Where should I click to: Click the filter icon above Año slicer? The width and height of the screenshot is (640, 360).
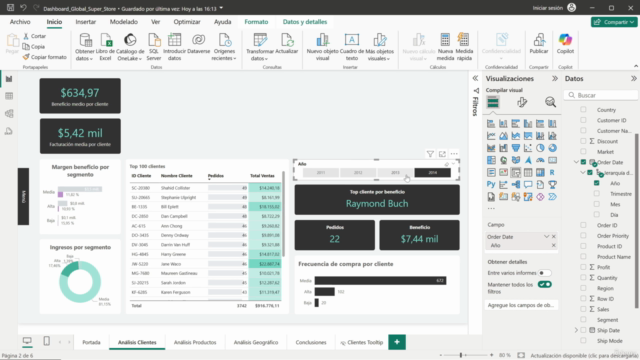(430, 154)
